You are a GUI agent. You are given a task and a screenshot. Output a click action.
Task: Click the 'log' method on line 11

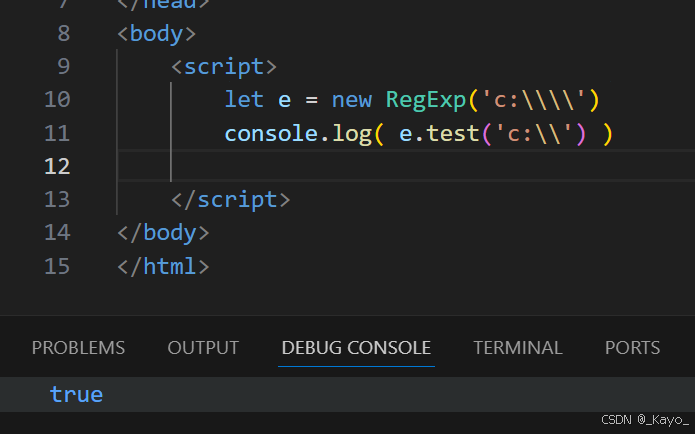[352, 134]
